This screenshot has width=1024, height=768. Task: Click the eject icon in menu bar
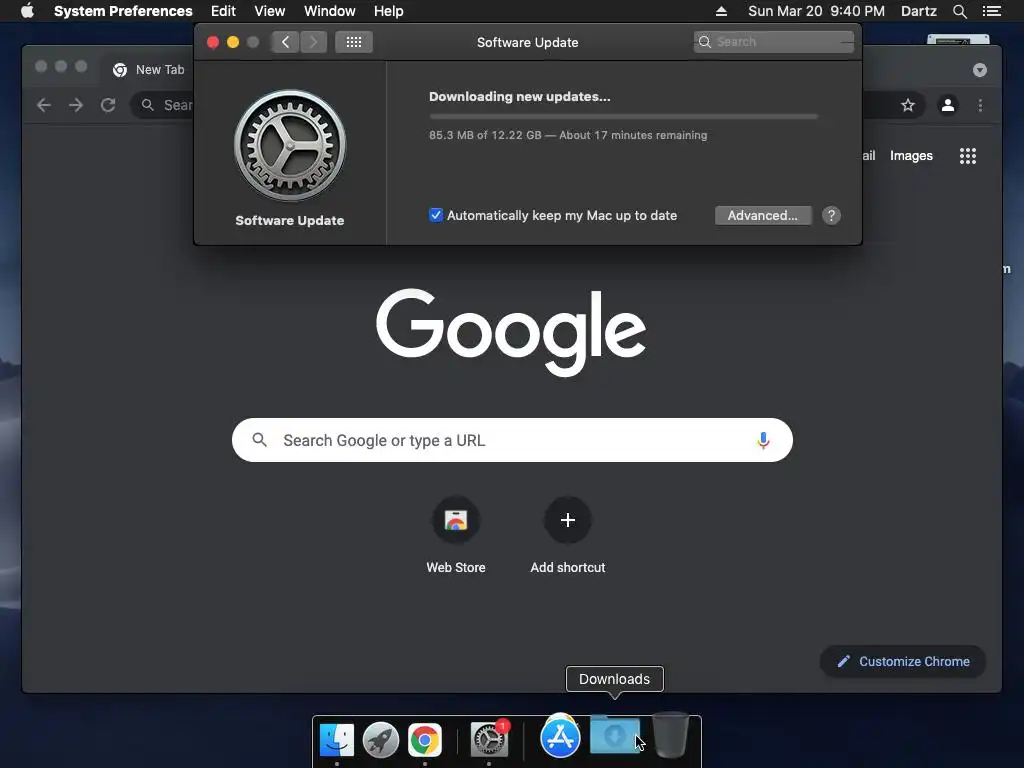[x=721, y=11]
